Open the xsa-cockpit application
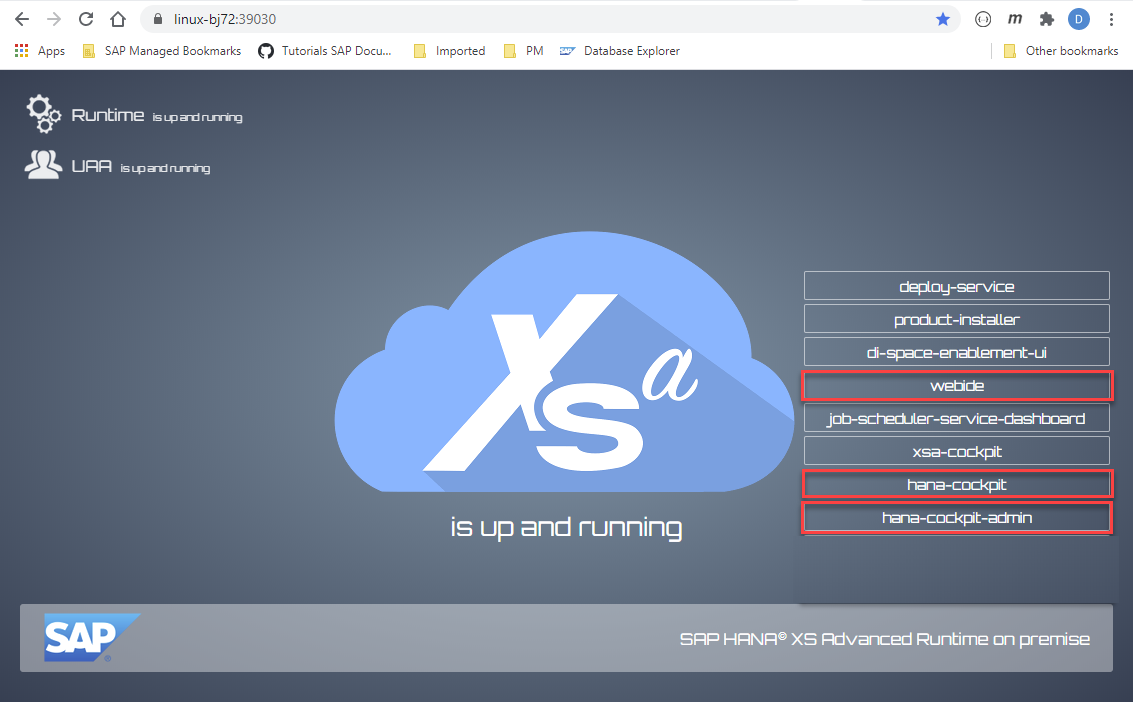Image resolution: width=1133 pixels, height=702 pixels. click(957, 451)
